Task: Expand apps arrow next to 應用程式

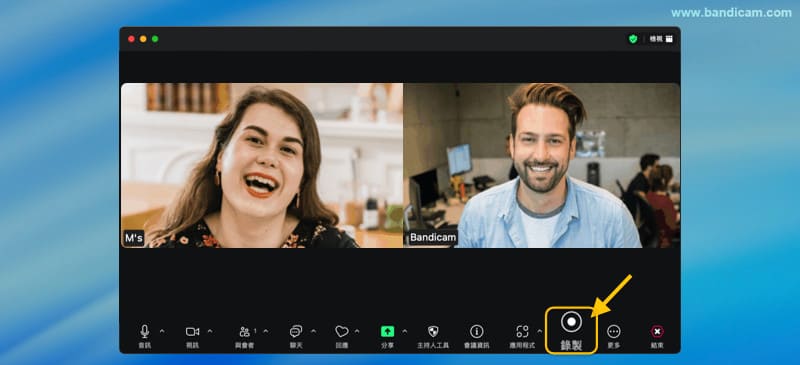Action: (539, 331)
